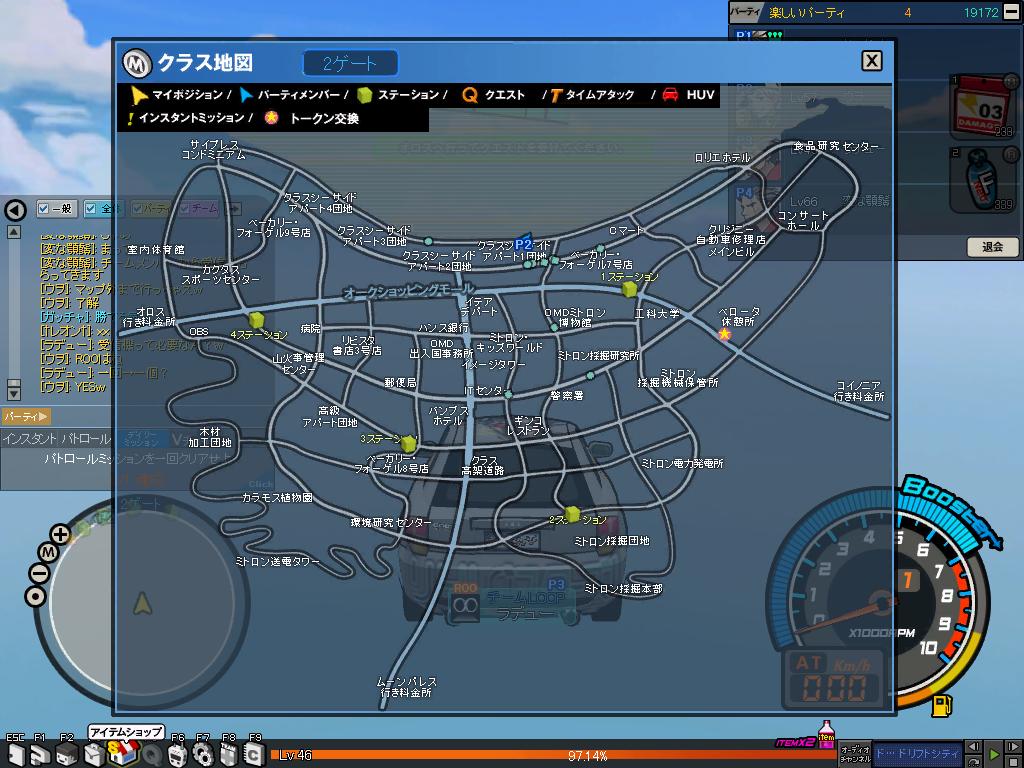Click 食品研究センター map label
Image resolution: width=1024 pixels, height=768 pixels.
pyautogui.click(x=837, y=146)
